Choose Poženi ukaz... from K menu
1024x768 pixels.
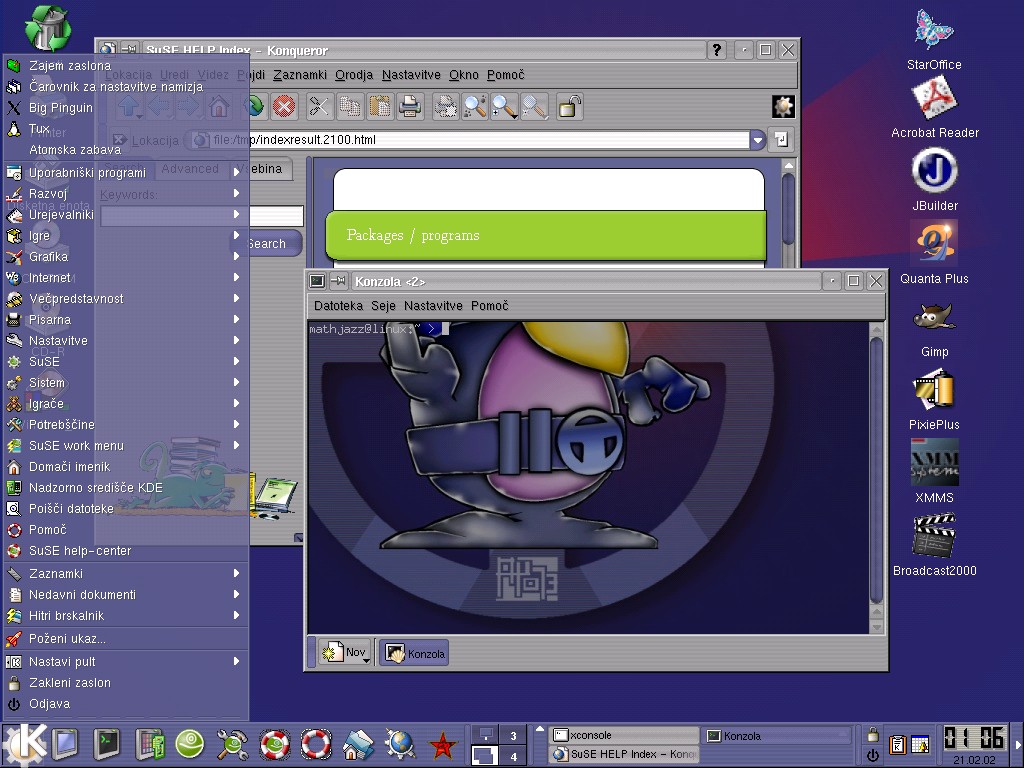coord(126,639)
